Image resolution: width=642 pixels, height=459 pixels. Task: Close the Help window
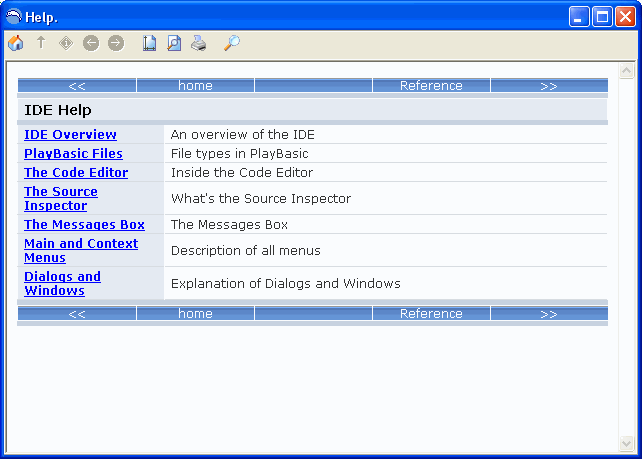point(626,17)
